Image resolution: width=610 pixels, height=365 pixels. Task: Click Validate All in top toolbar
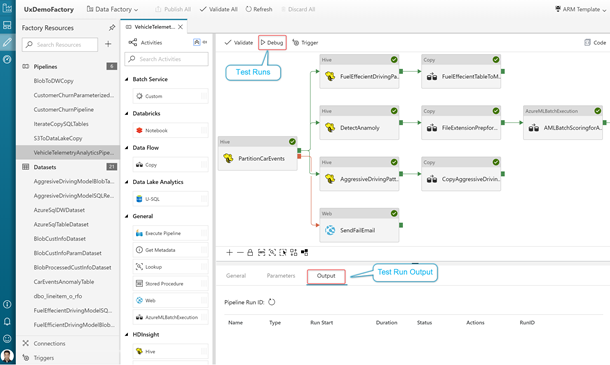click(218, 9)
